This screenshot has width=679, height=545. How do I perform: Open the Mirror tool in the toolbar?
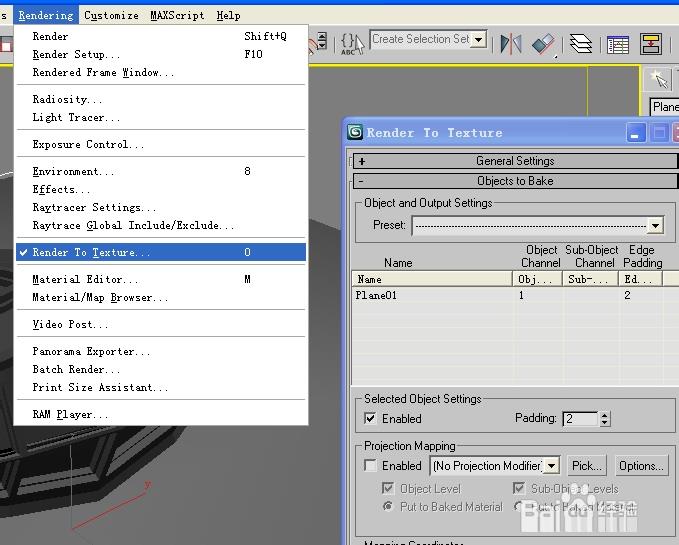[511, 44]
